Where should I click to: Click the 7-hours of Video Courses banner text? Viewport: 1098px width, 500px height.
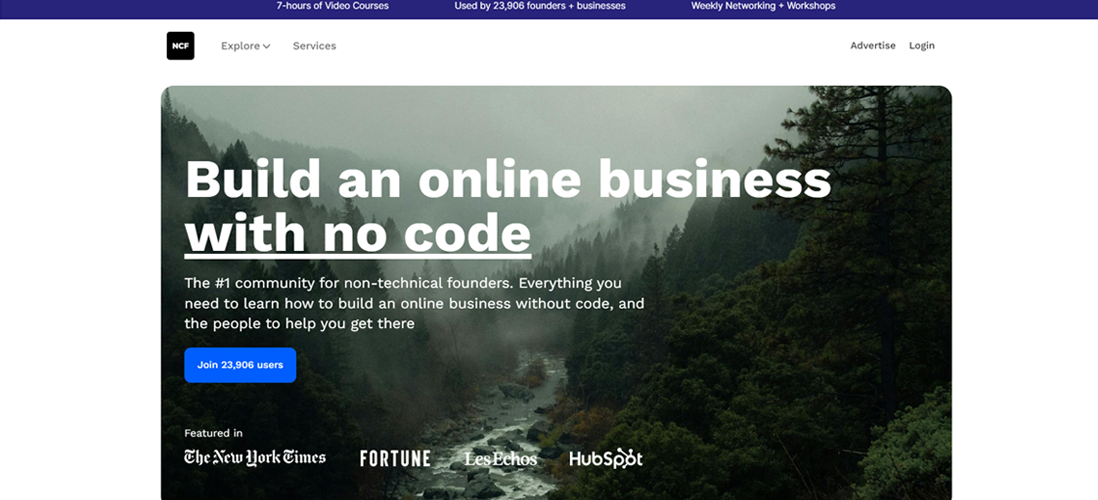tap(333, 6)
